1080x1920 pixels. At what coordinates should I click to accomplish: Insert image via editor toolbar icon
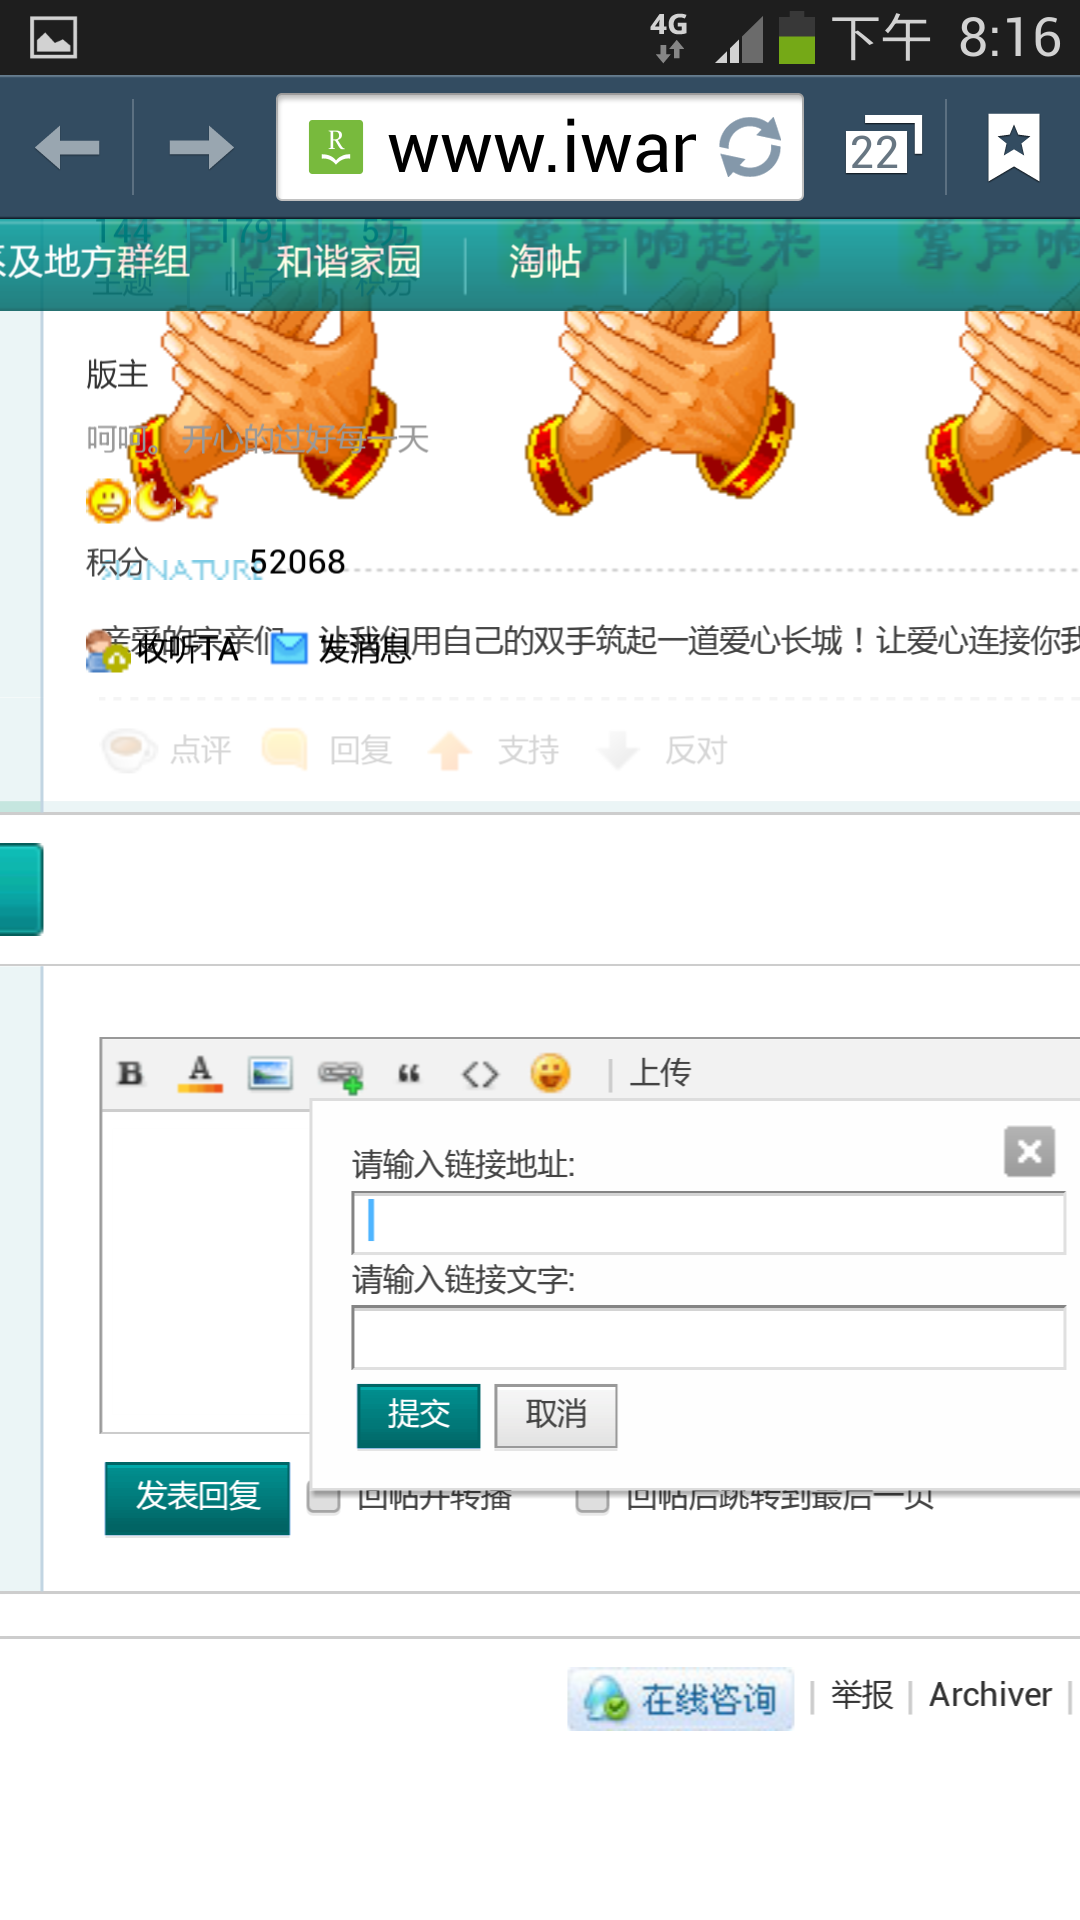point(270,1073)
